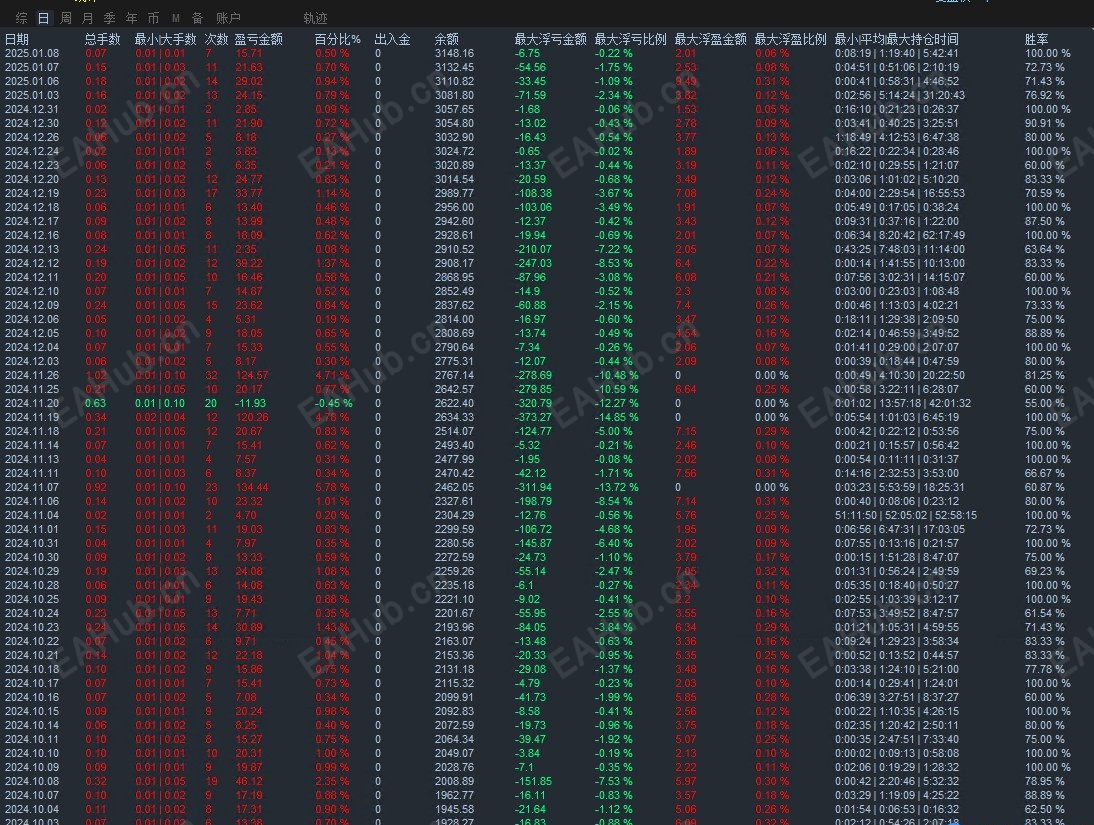The width and height of the screenshot is (1094, 825).
Task: Select the 日 daily tab
Action: 43,18
